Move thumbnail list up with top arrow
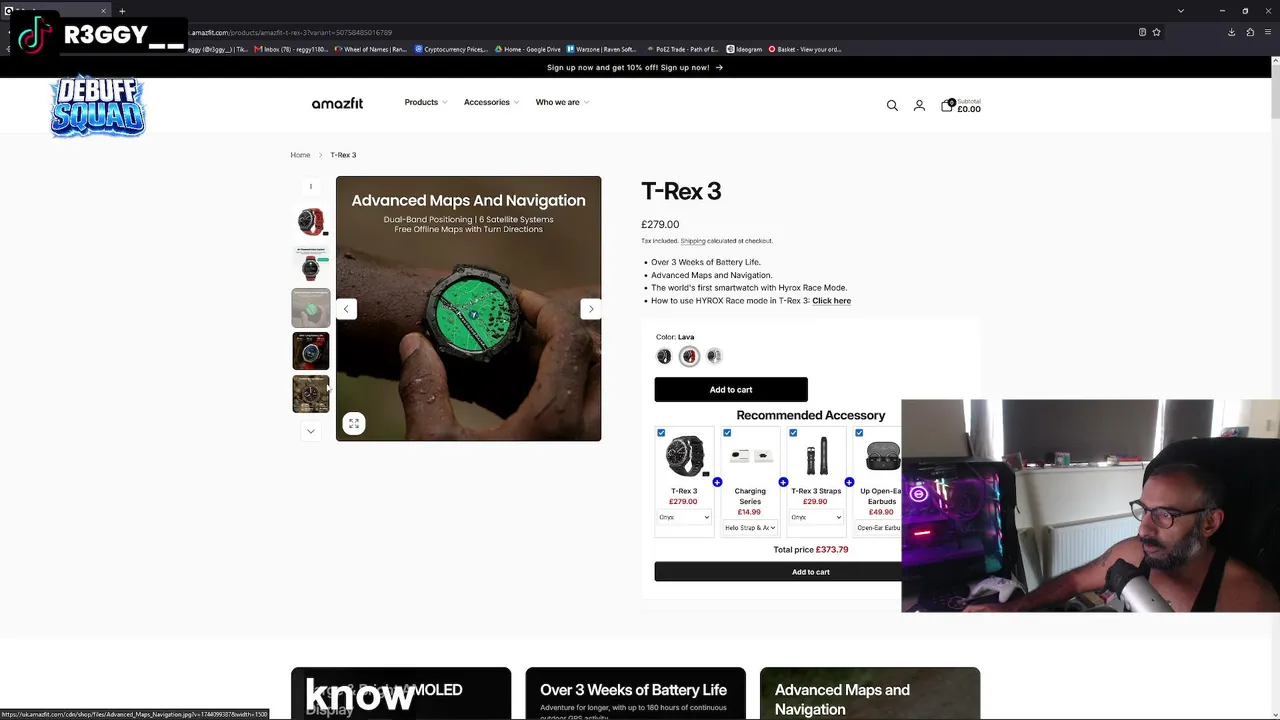This screenshot has width=1280, height=720. [310, 186]
